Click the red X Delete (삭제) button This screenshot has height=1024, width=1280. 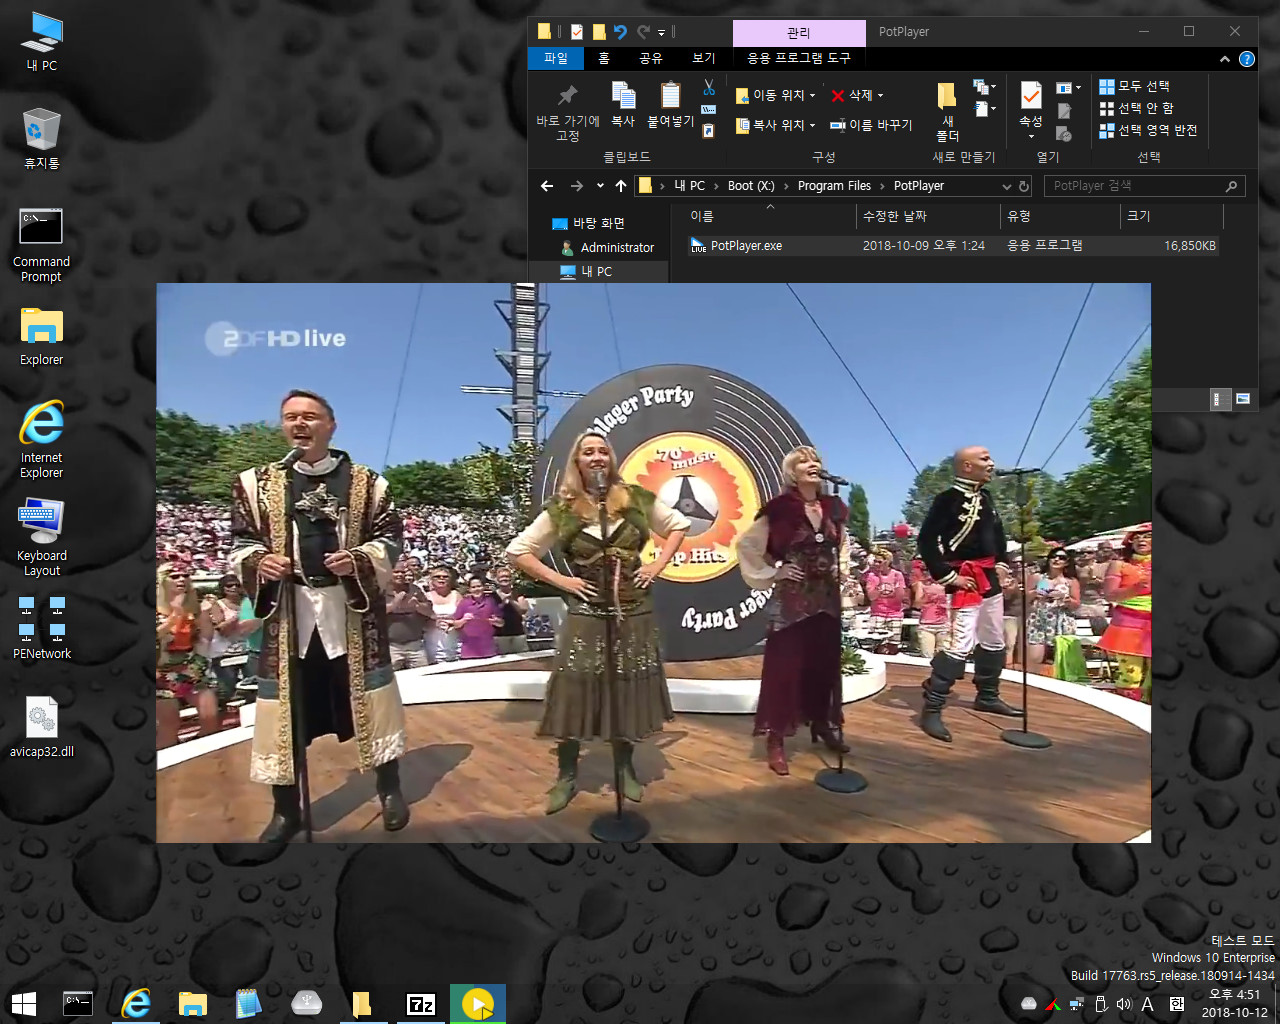(x=852, y=95)
